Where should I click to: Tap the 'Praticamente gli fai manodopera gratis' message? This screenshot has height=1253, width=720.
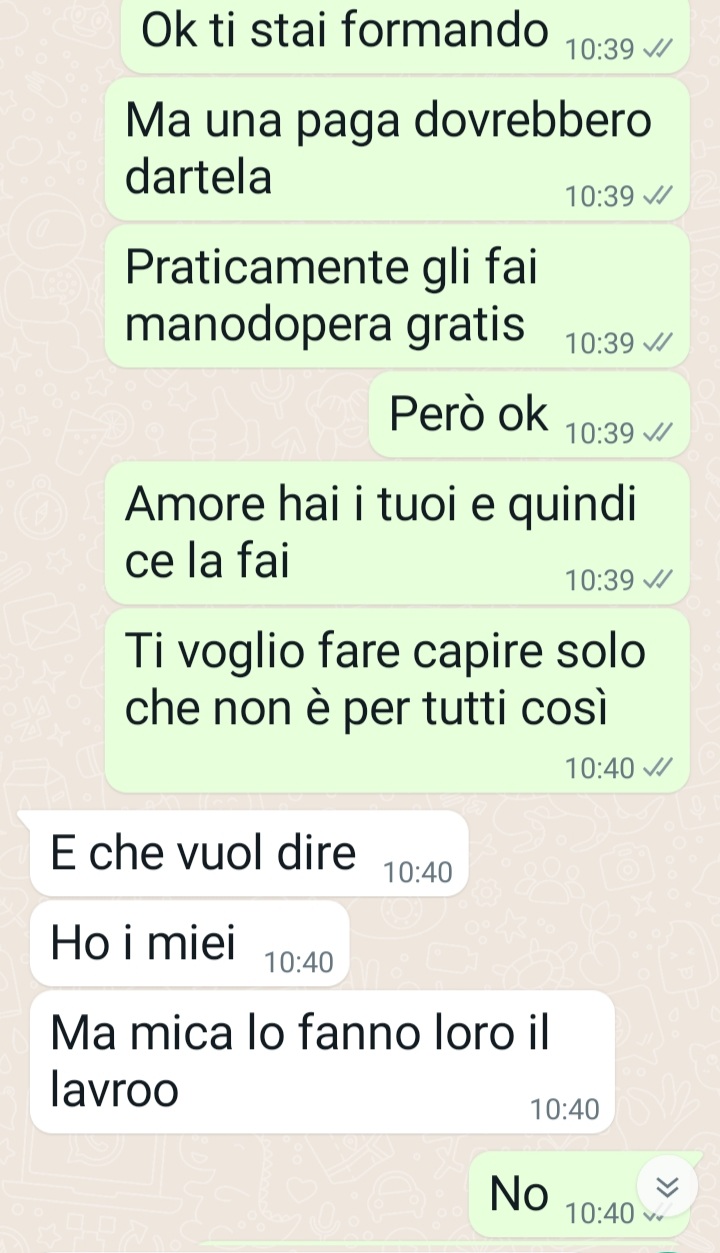[x=397, y=295]
